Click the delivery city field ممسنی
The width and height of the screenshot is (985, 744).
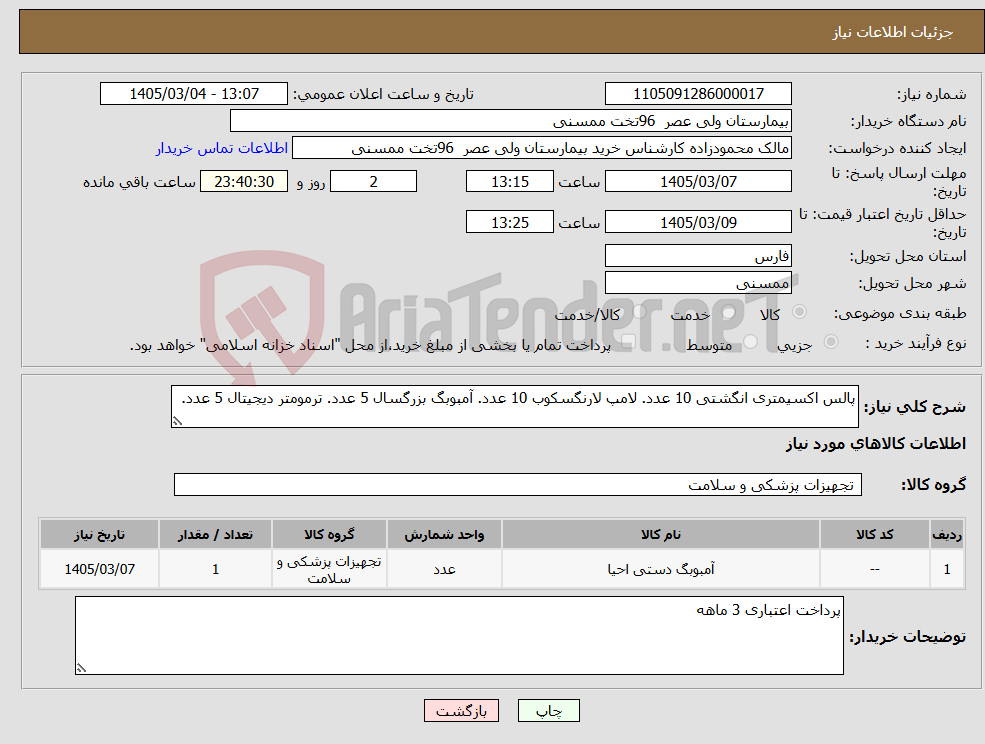click(x=698, y=283)
